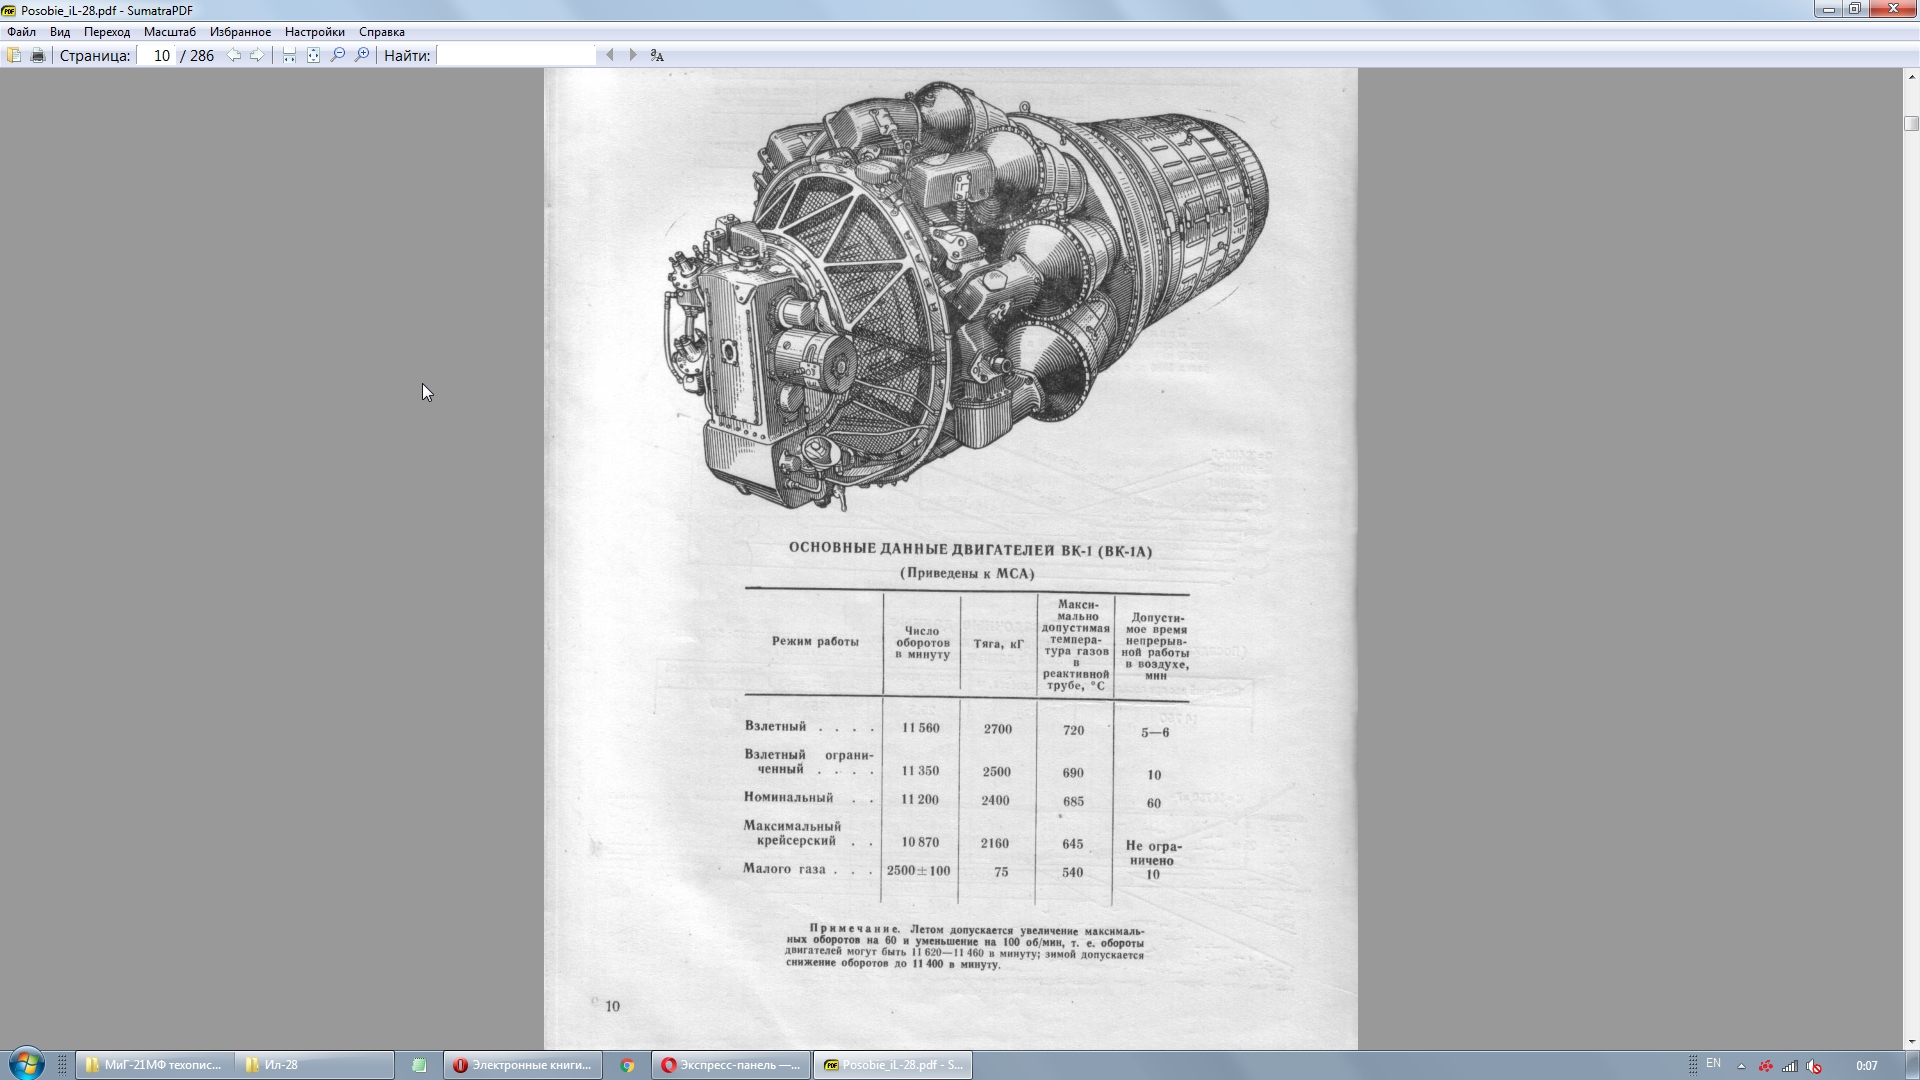Open the Масштаб menu

point(169,32)
